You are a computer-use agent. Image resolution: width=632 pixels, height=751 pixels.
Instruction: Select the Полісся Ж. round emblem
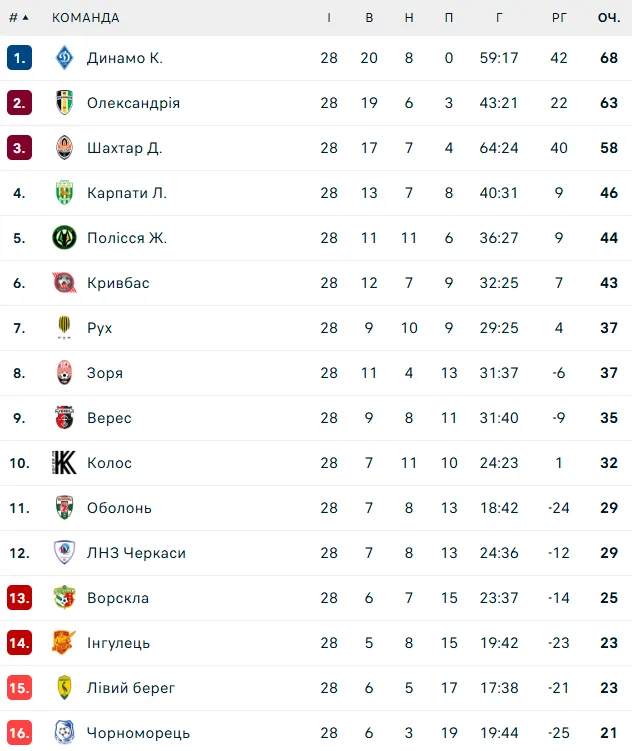(x=64, y=238)
